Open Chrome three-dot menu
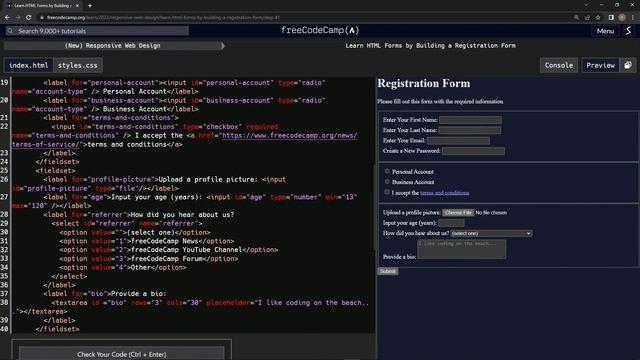The image size is (640, 360). (633, 18)
